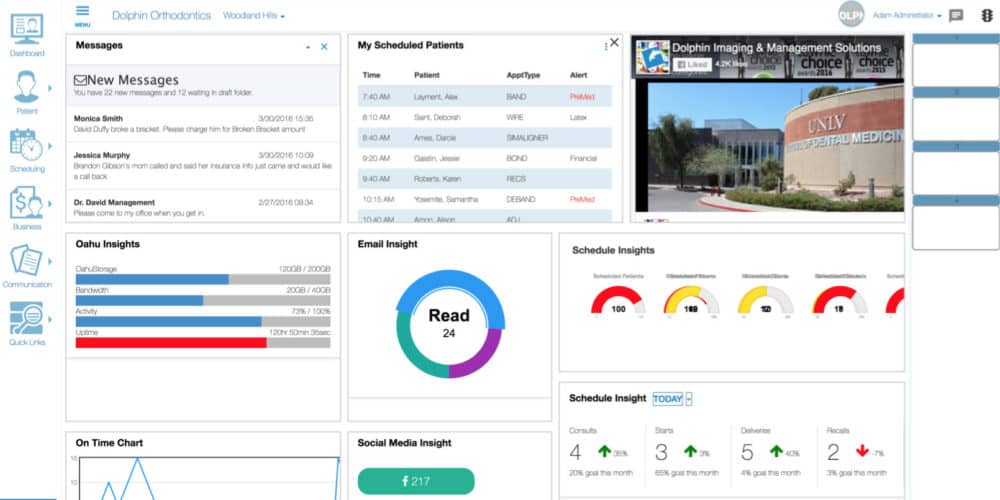Open the Communication sidebar icon
This screenshot has width=1000, height=500.
click(x=27, y=260)
